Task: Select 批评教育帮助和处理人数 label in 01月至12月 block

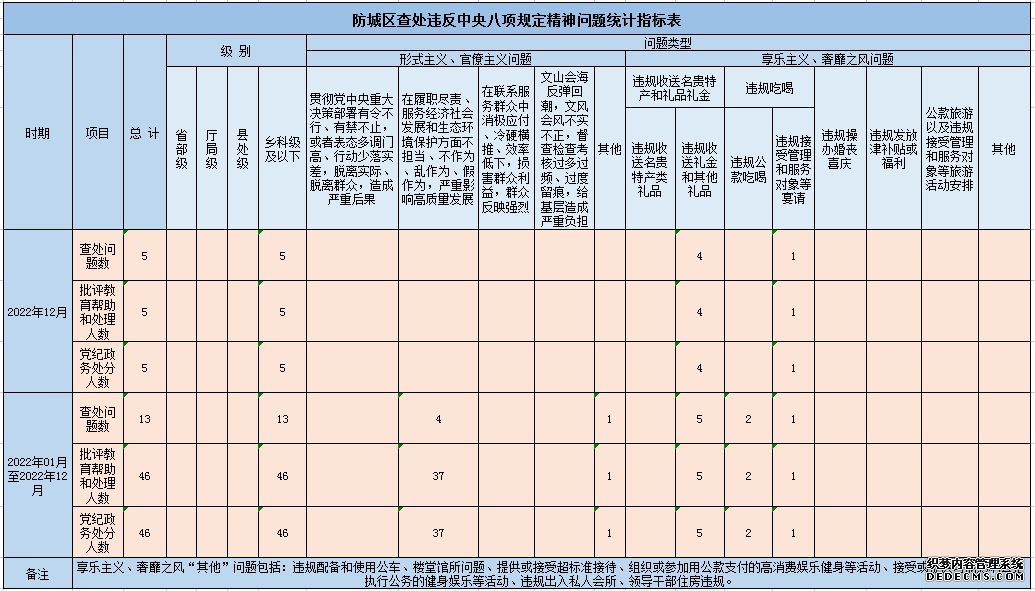Action: click(x=98, y=475)
